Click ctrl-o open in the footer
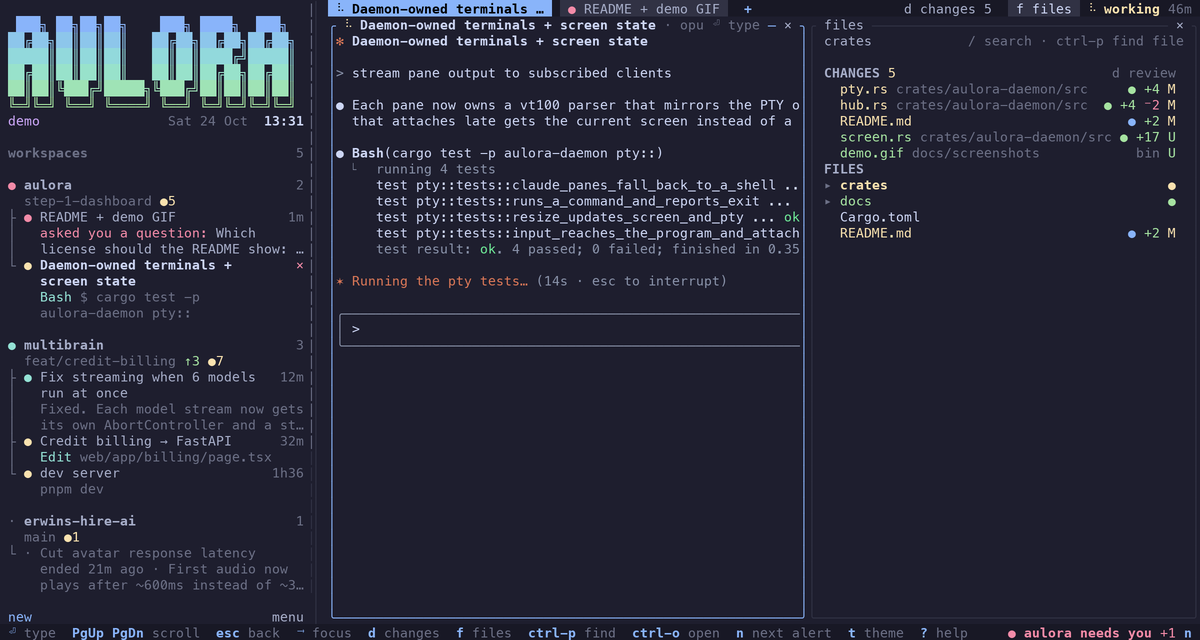 tap(676, 633)
